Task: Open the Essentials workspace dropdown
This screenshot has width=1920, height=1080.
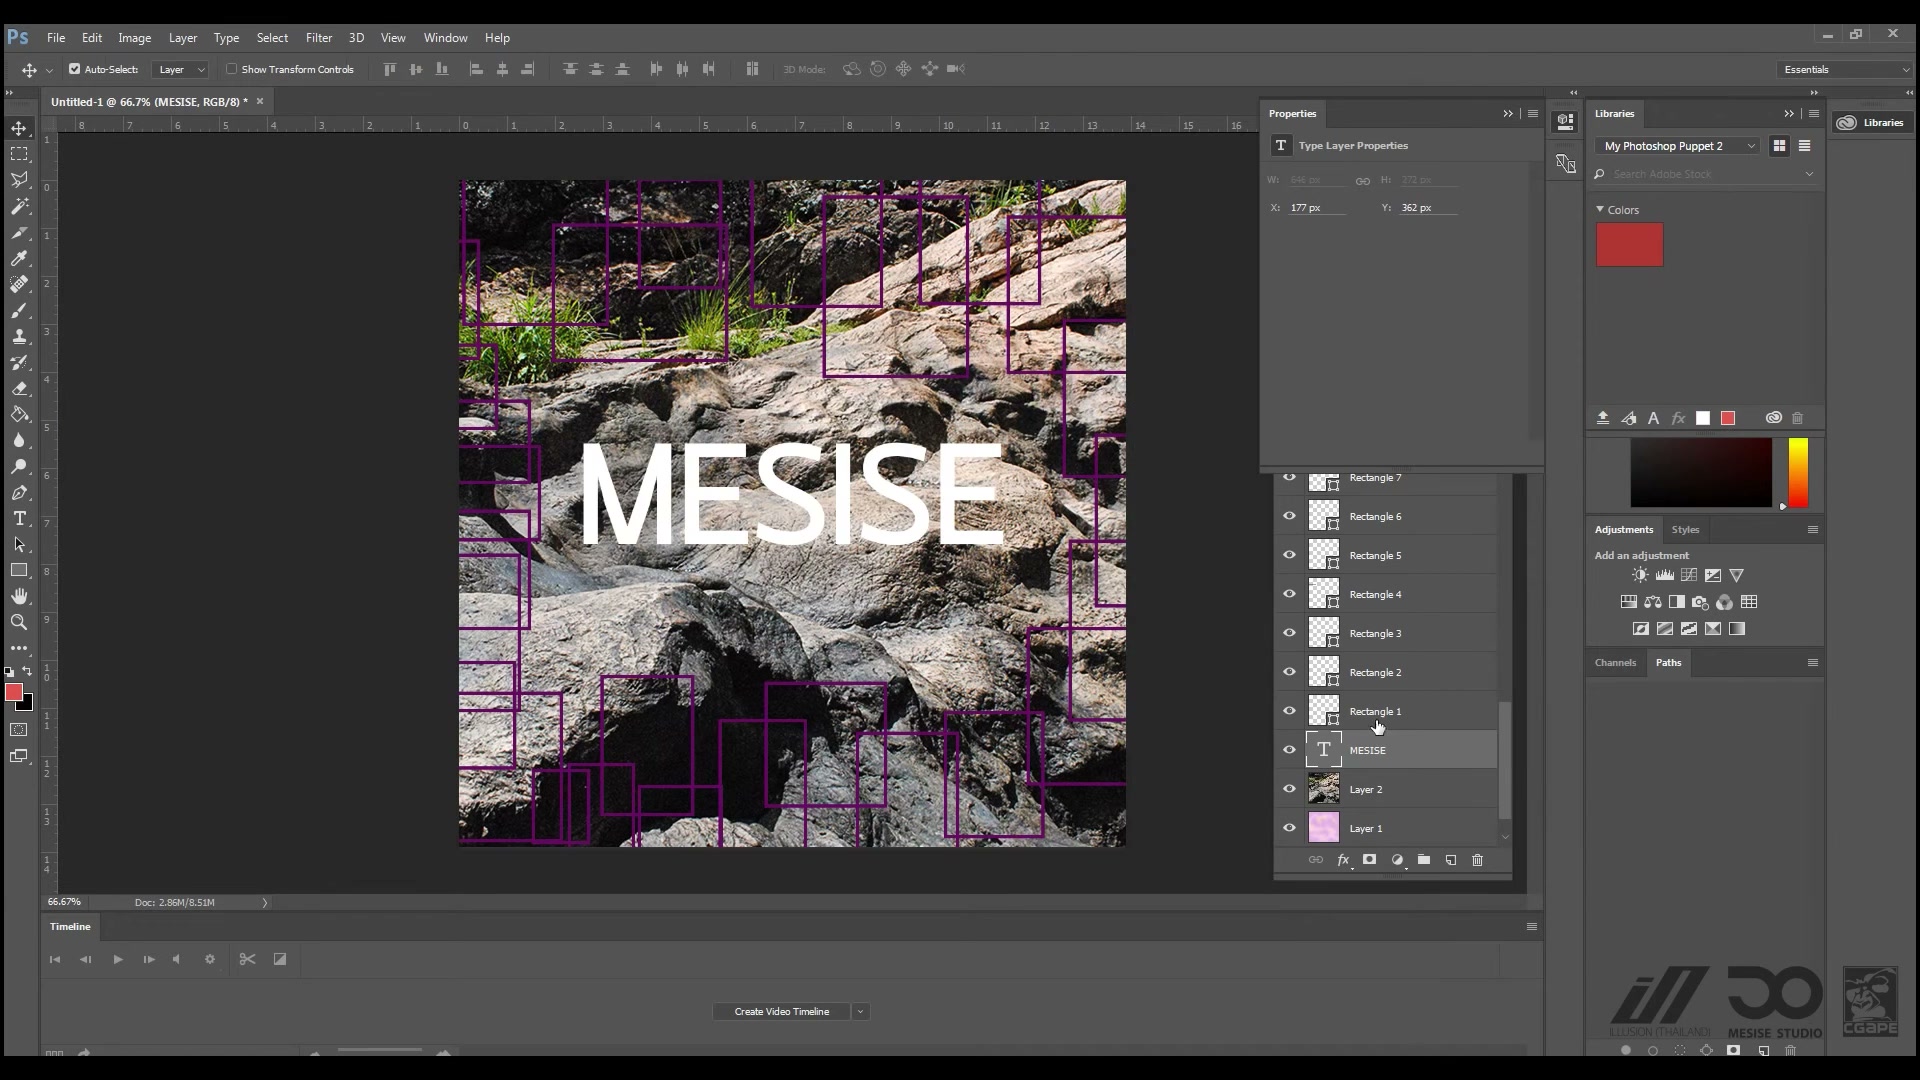Action: [x=1845, y=69]
